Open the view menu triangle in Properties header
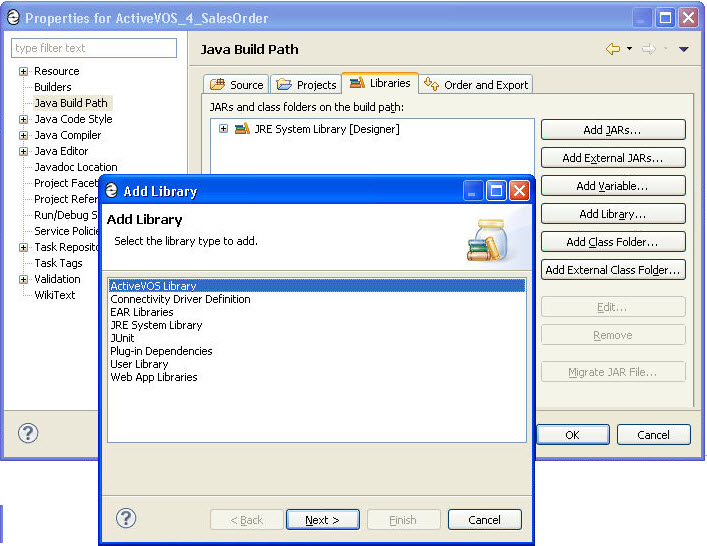Image resolution: width=707 pixels, height=546 pixels. (x=684, y=49)
